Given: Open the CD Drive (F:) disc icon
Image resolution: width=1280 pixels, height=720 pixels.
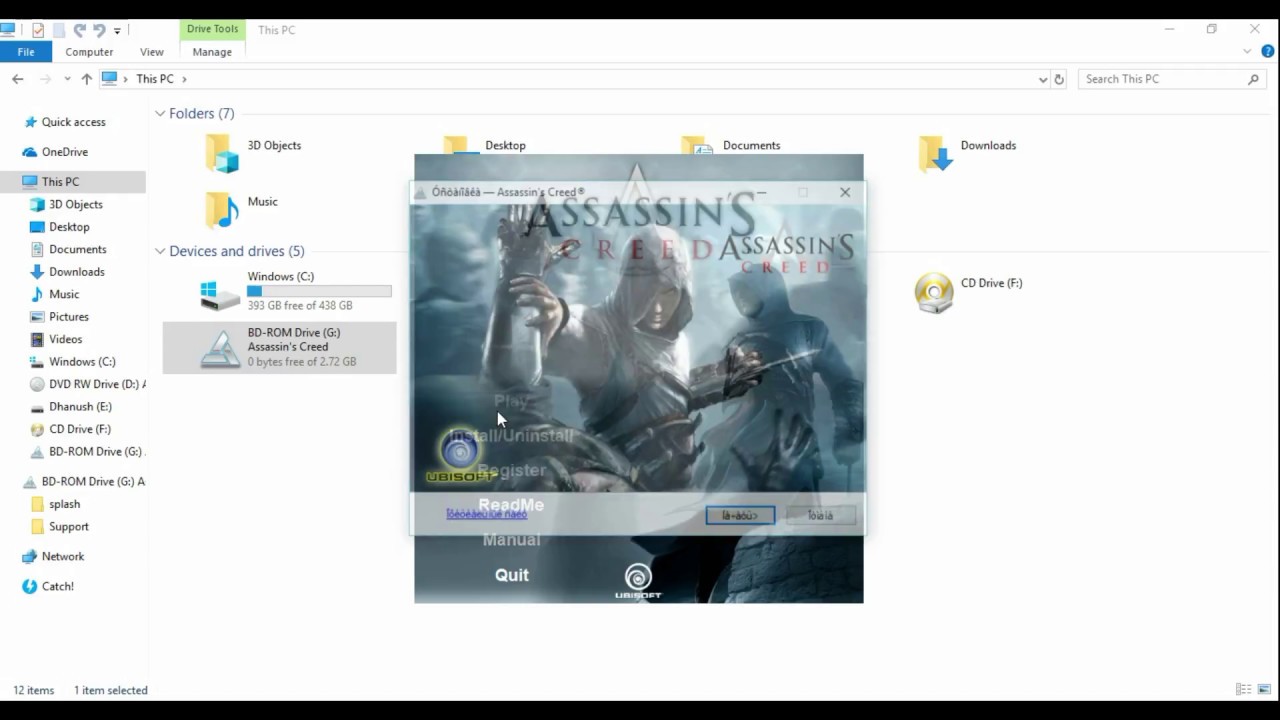Looking at the screenshot, I should click(934, 293).
